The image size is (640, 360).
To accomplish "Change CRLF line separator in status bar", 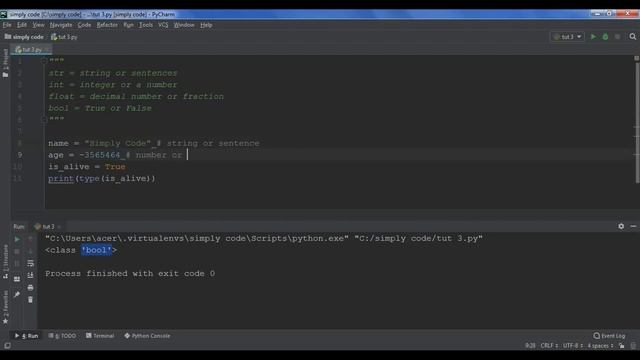I will (x=549, y=346).
